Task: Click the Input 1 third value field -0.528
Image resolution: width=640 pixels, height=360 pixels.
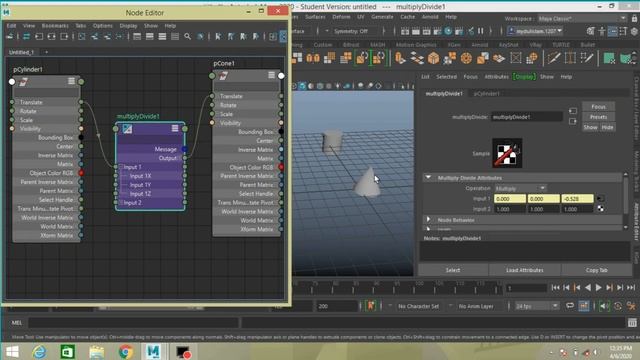Action: pos(577,199)
